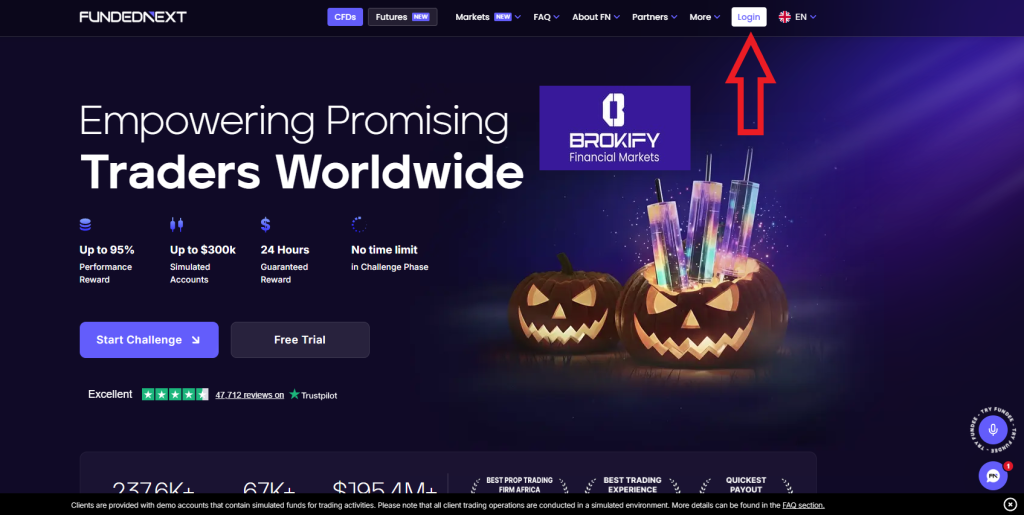
Task: Open the microphone Try Fundee widget
Action: (x=993, y=429)
